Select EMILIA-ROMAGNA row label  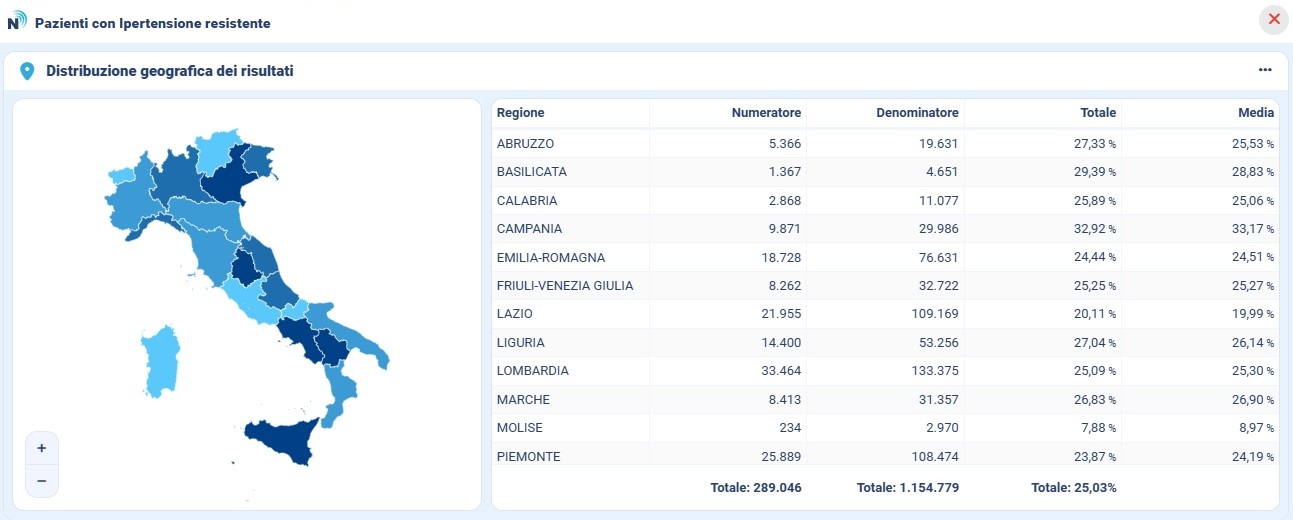point(551,258)
